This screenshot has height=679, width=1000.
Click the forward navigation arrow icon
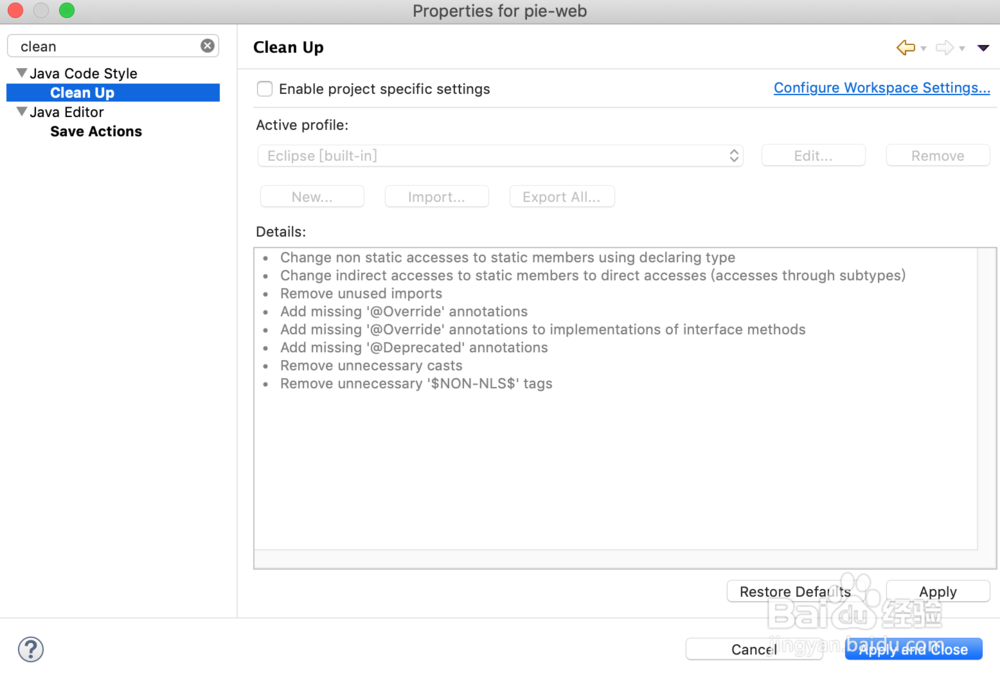point(944,47)
